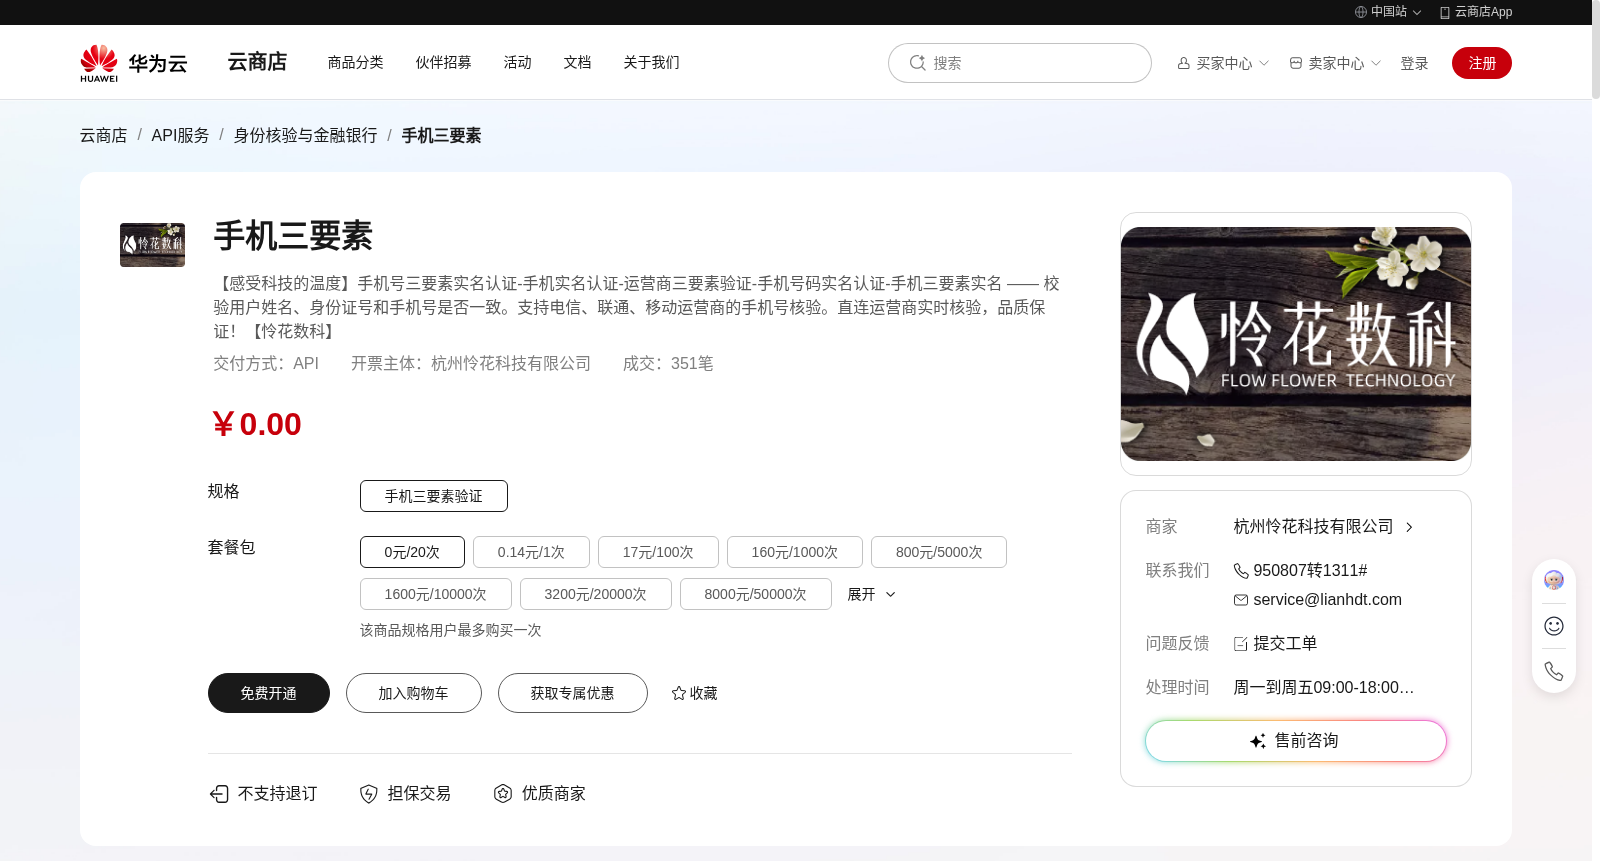This screenshot has height=861, width=1600.
Task: Click the 买家中心 user icon
Action: click(1184, 63)
